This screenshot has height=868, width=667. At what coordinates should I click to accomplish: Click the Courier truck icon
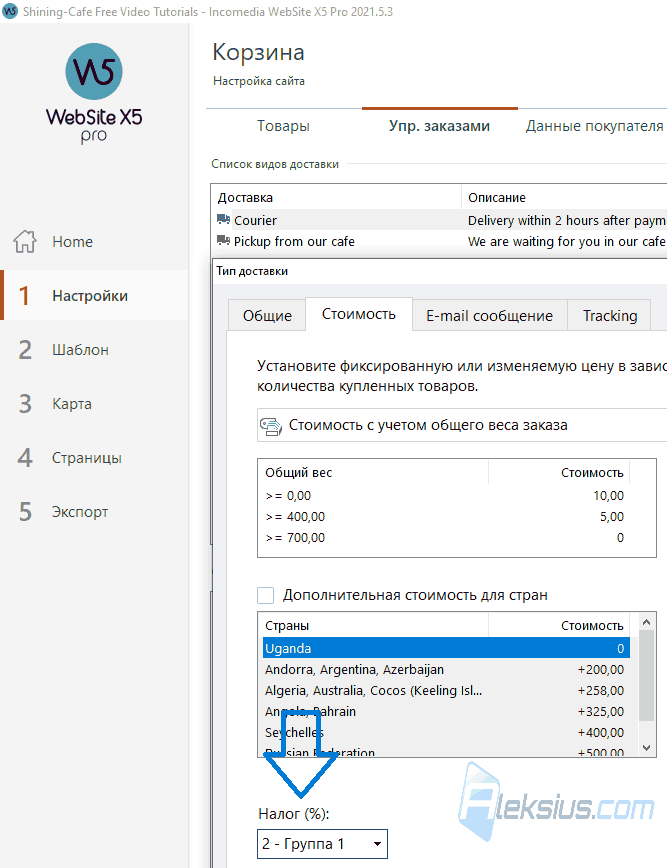pos(223,220)
